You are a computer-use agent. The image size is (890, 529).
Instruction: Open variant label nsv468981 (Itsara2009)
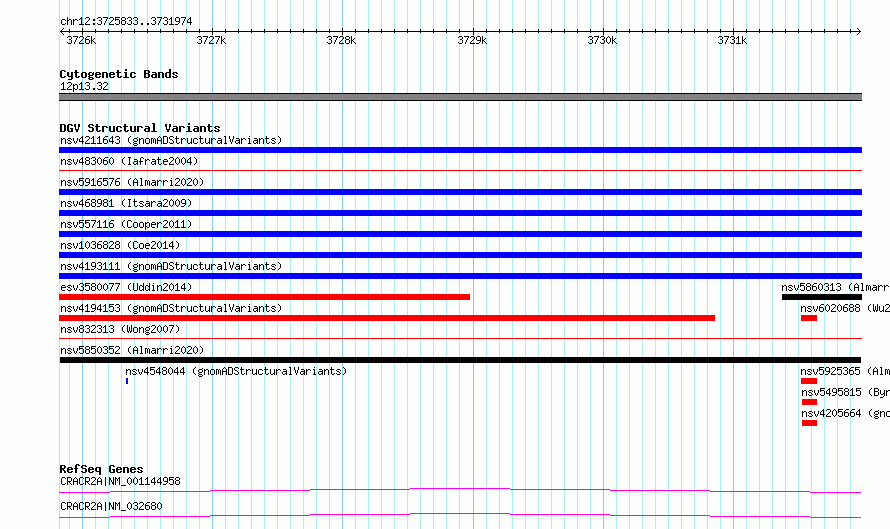126,203
